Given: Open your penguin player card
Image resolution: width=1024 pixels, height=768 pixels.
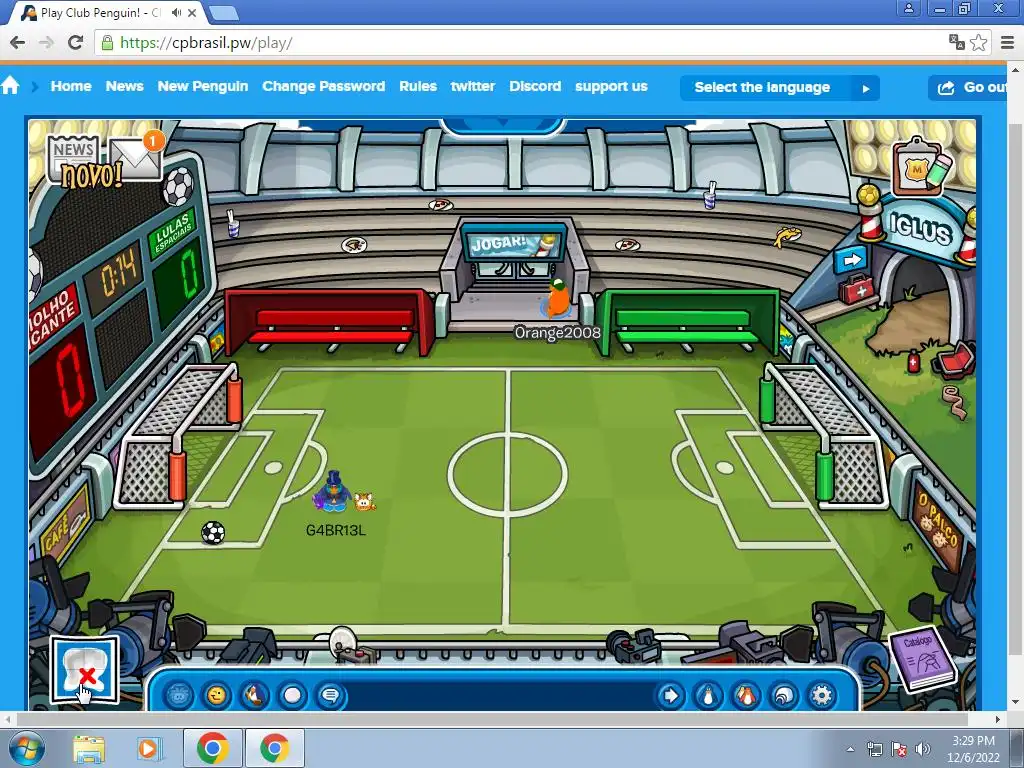Looking at the screenshot, I should point(709,696).
